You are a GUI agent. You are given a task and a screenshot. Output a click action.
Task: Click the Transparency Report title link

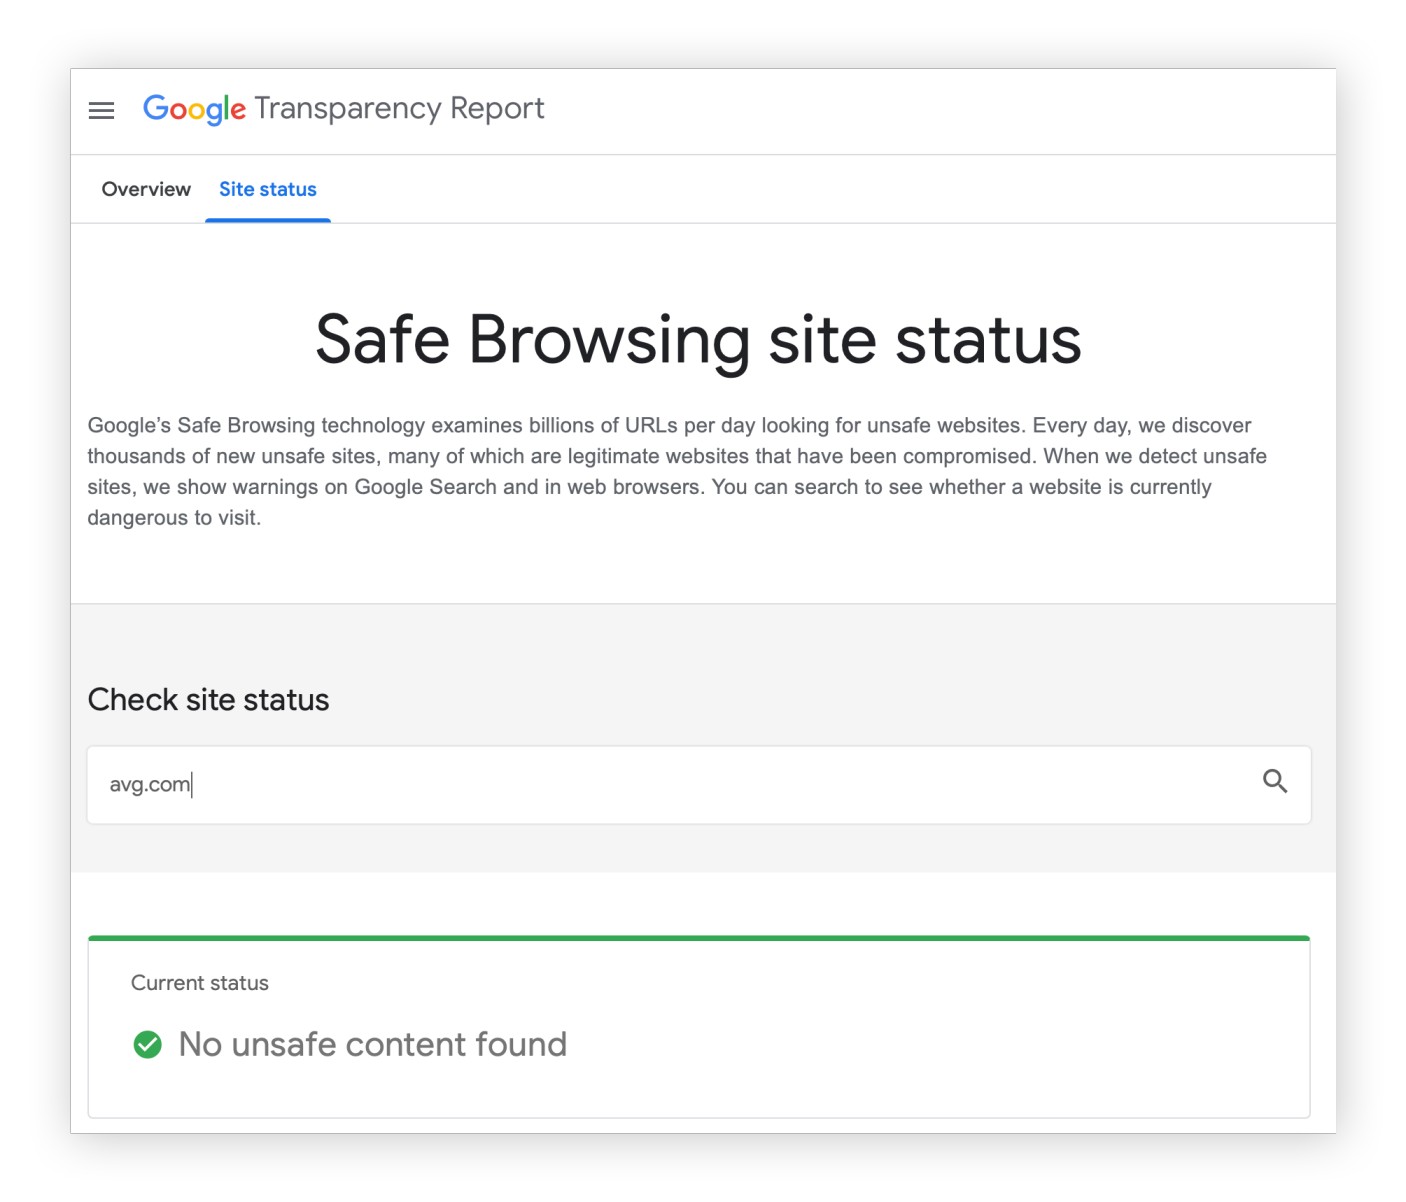(399, 108)
